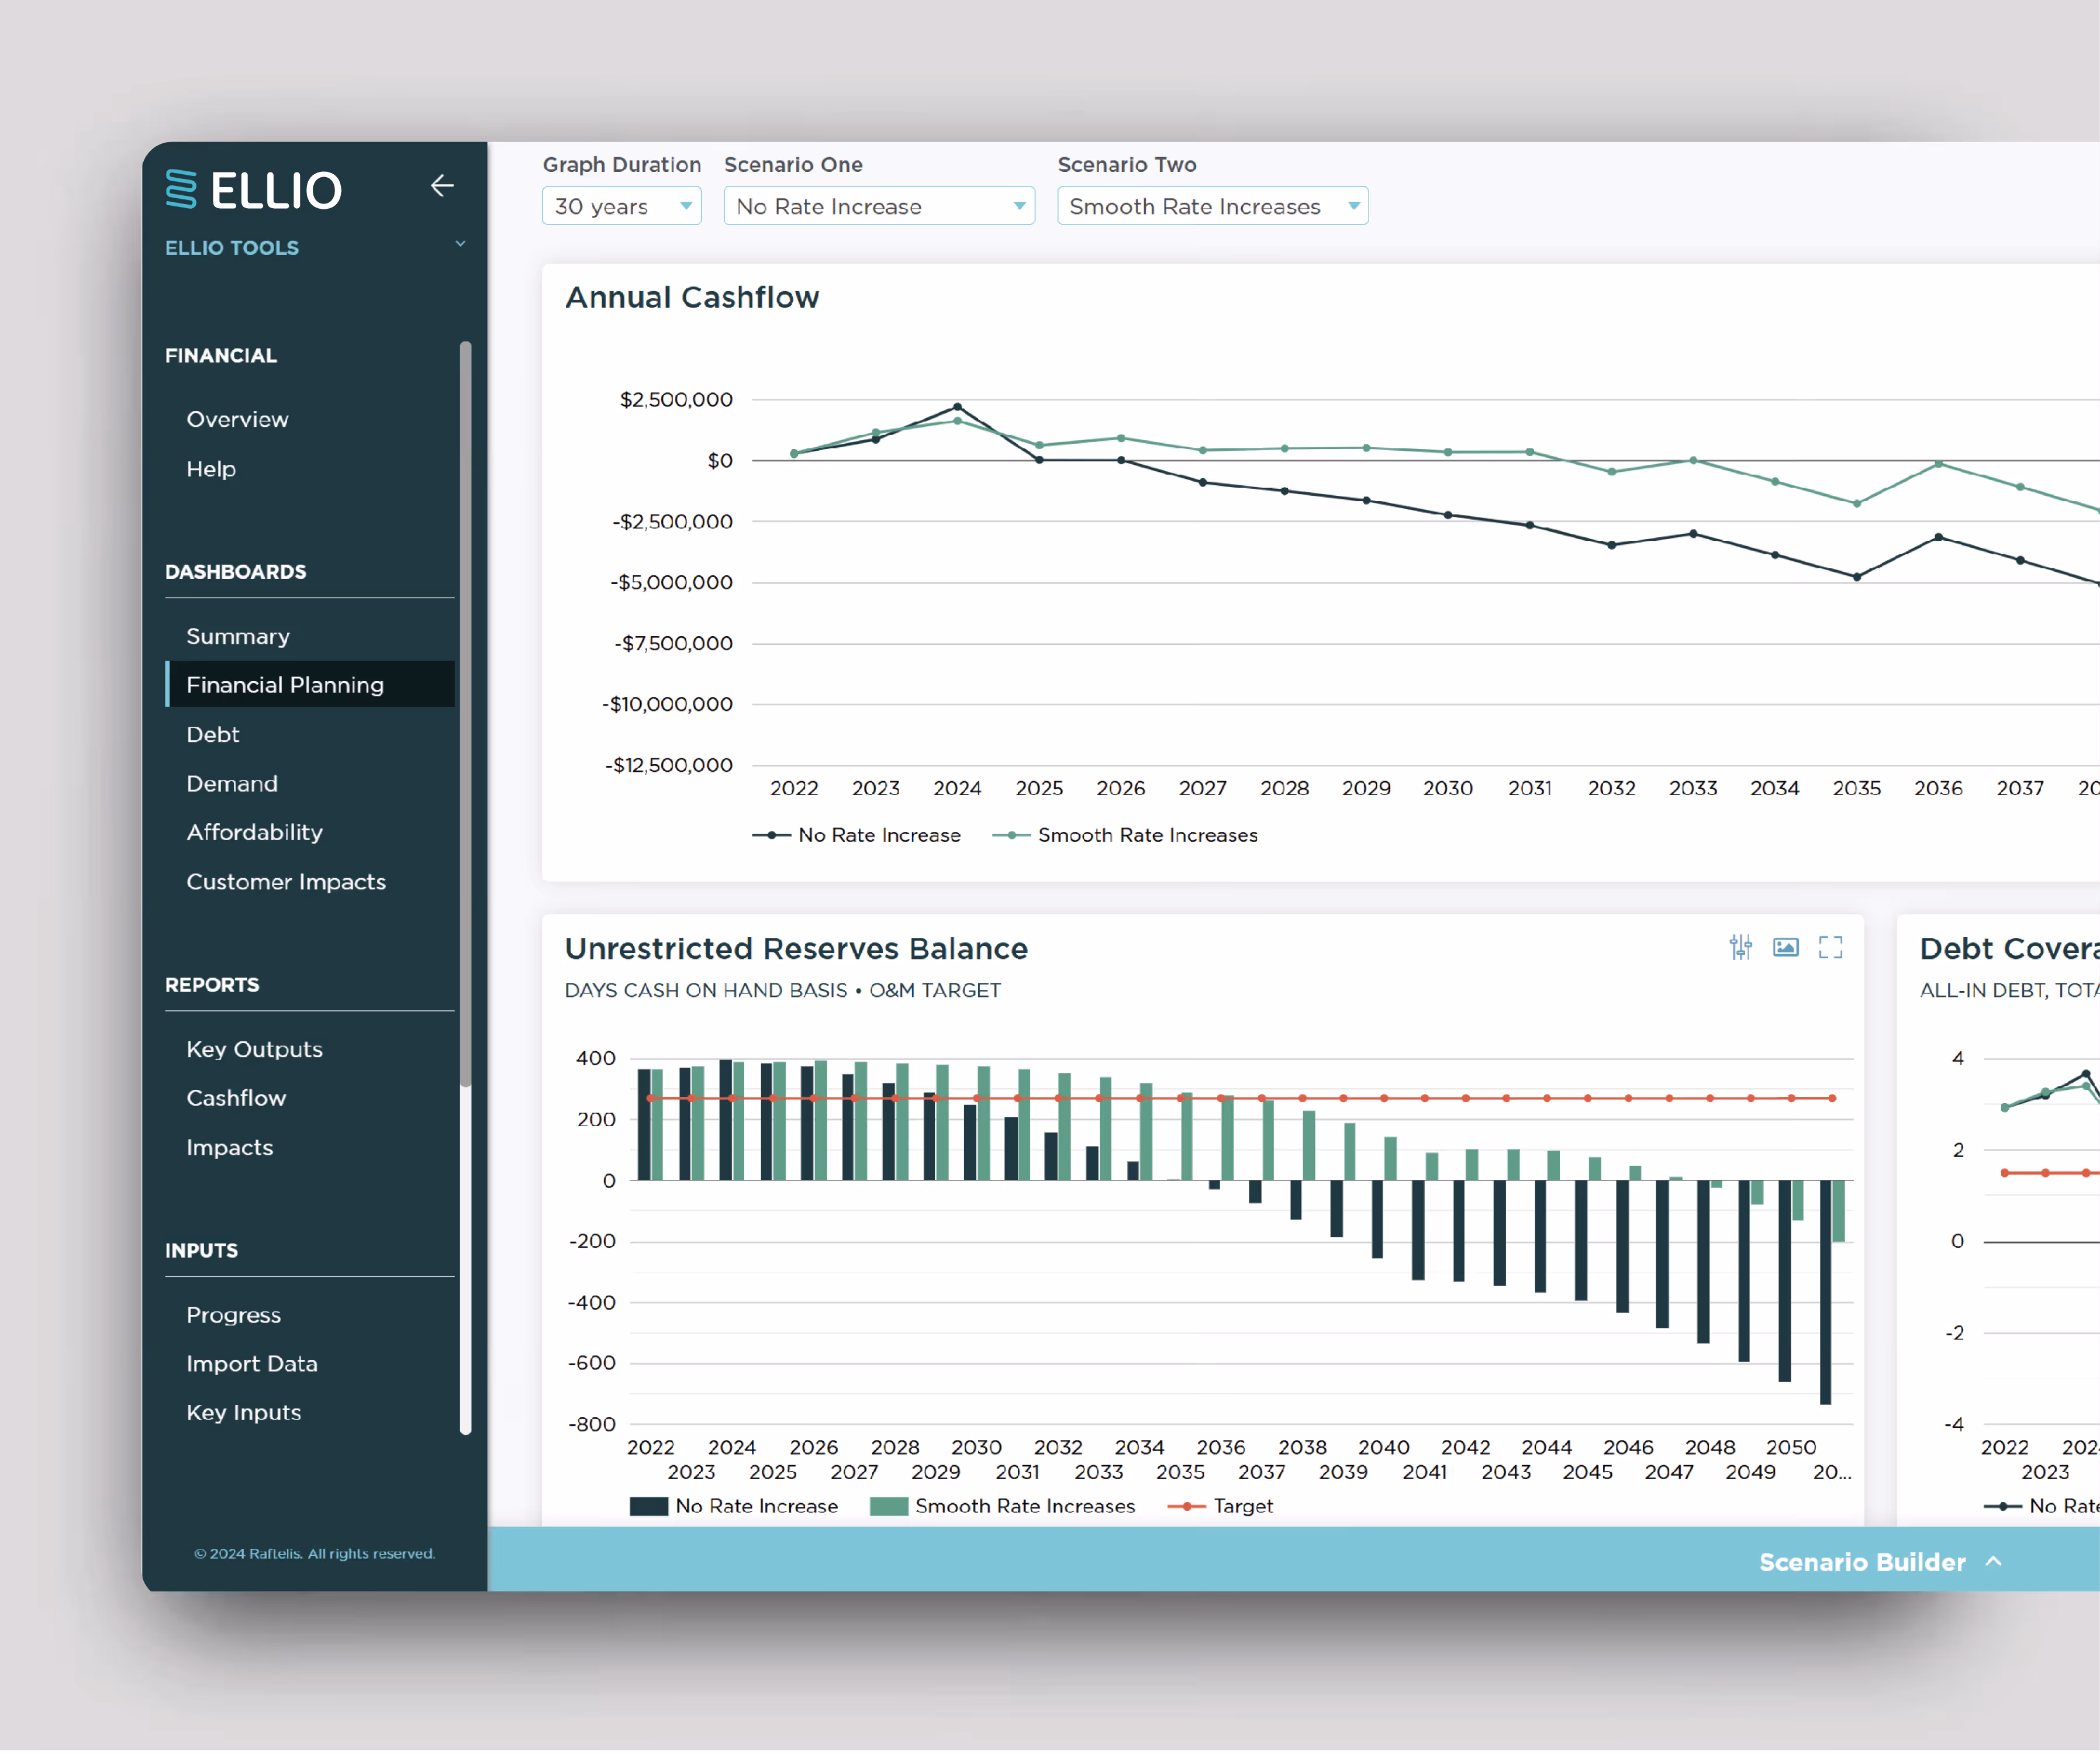The image size is (2100, 1754).
Task: Open Graph Duration 30 years dropdown
Action: point(621,206)
